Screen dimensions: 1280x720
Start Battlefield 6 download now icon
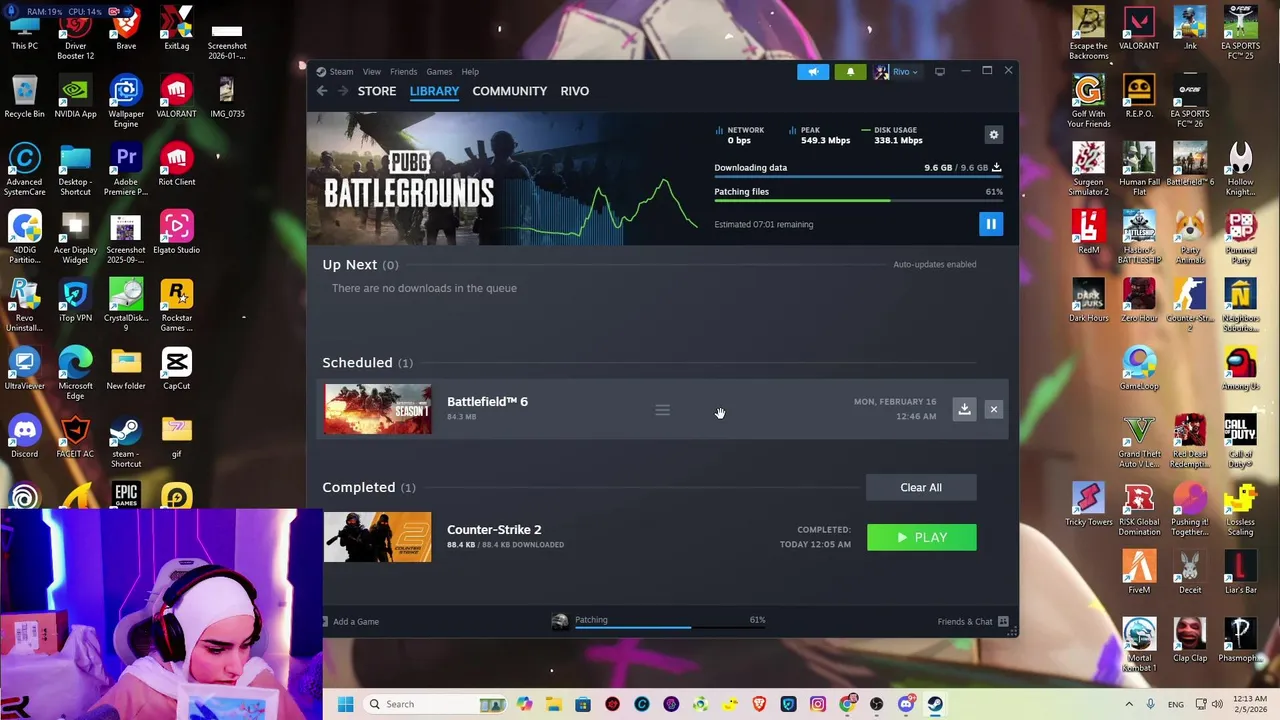pyautogui.click(x=964, y=409)
